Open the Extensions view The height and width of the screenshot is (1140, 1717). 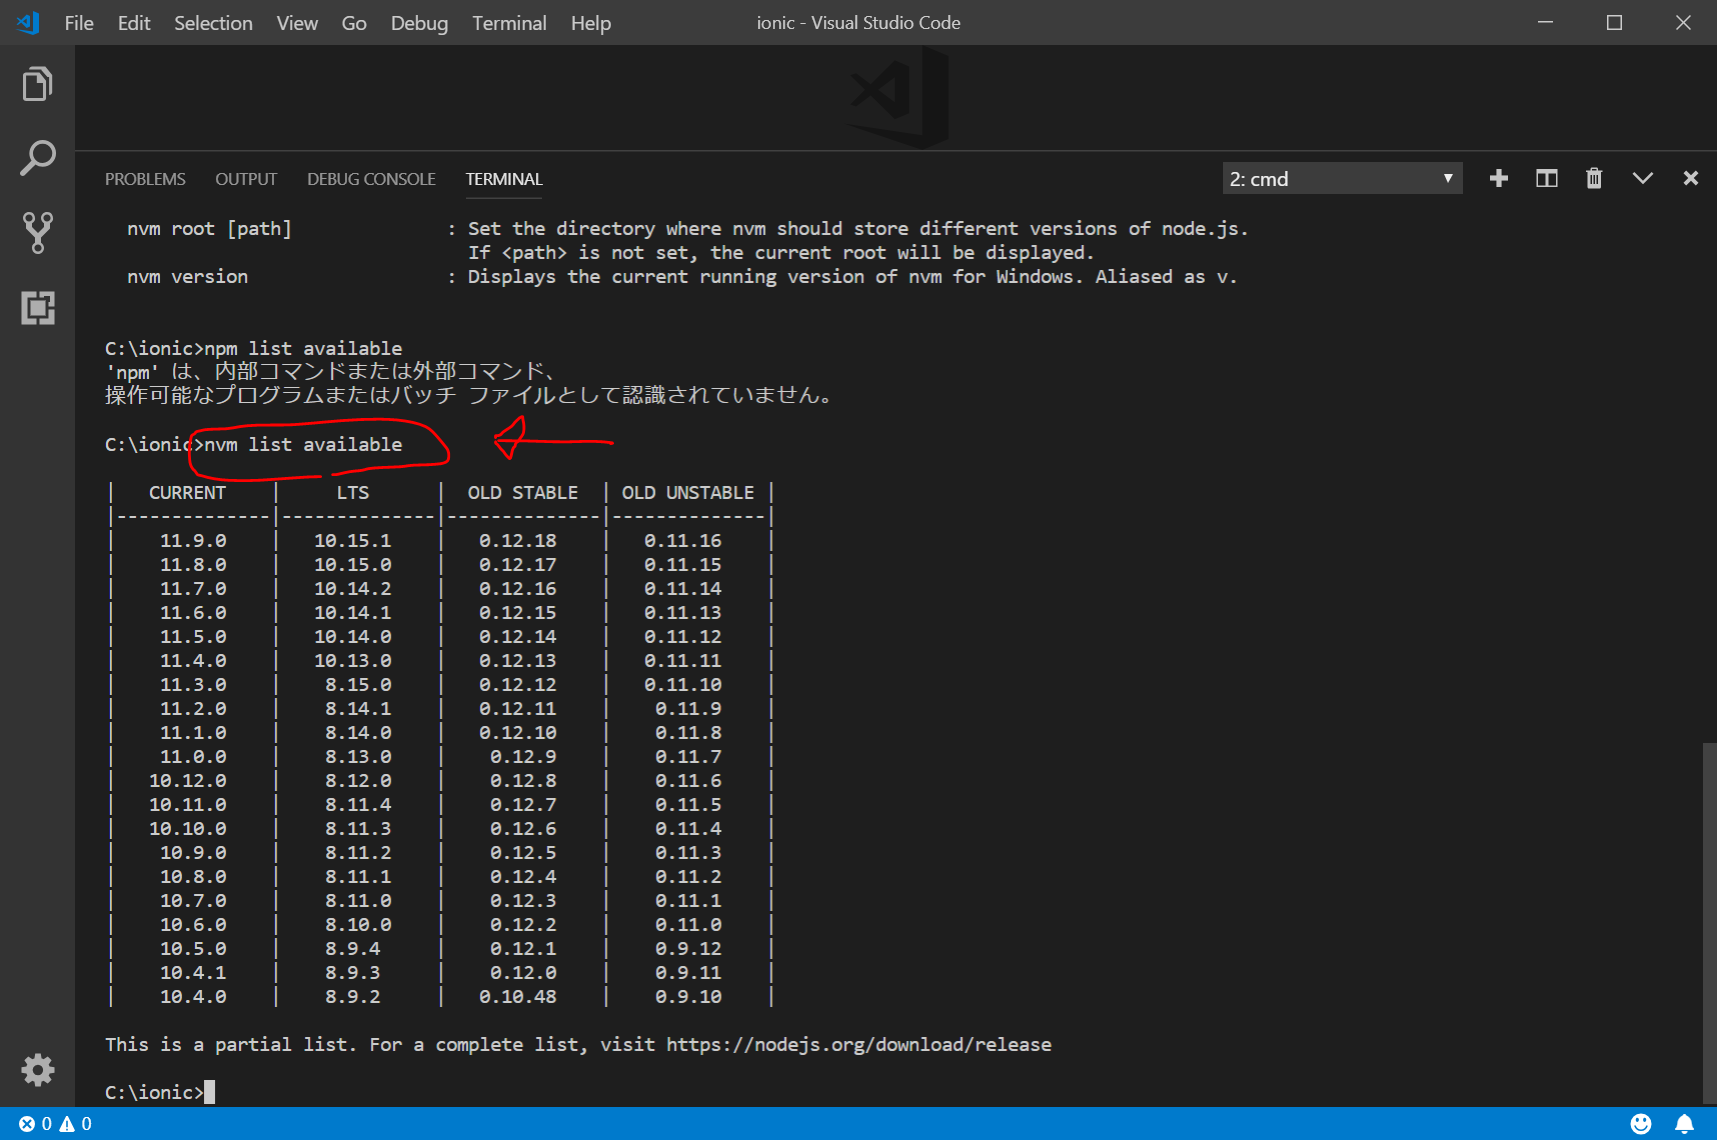tap(37, 307)
